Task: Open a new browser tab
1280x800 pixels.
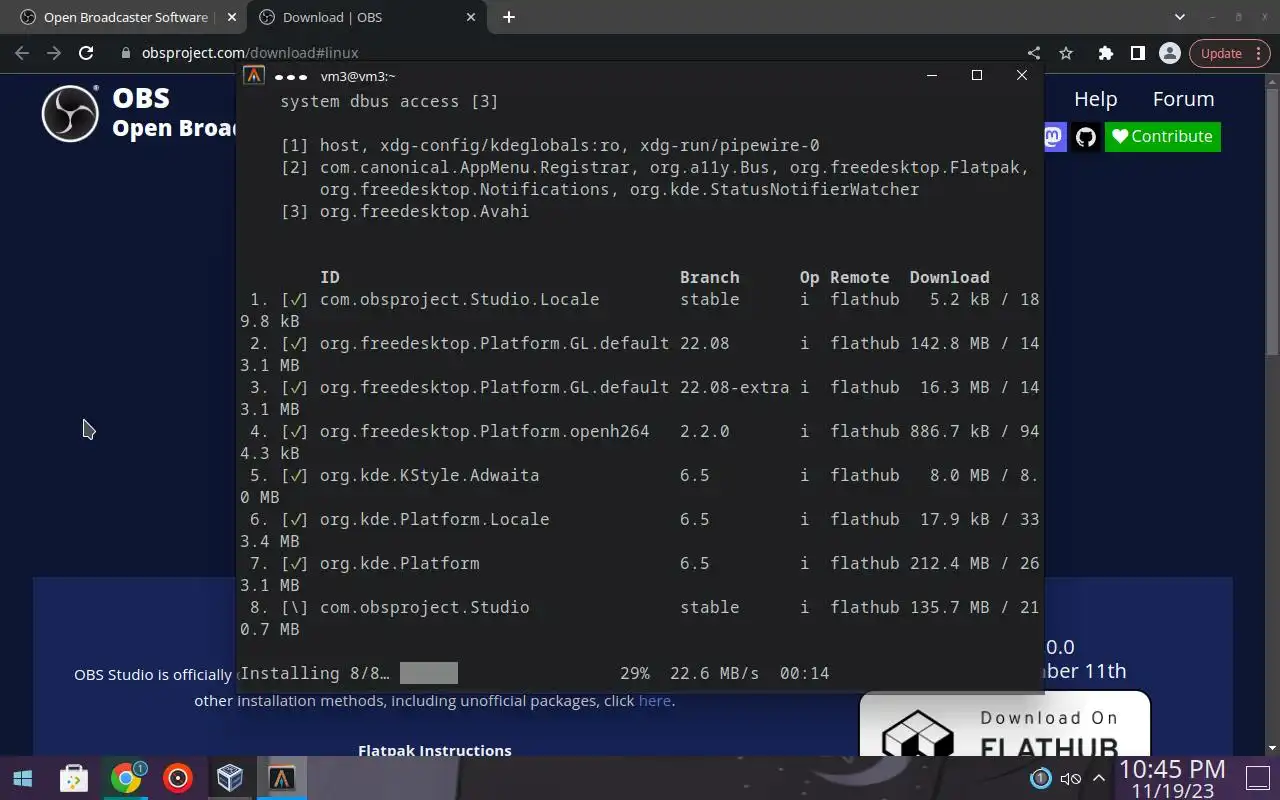Action: (509, 17)
